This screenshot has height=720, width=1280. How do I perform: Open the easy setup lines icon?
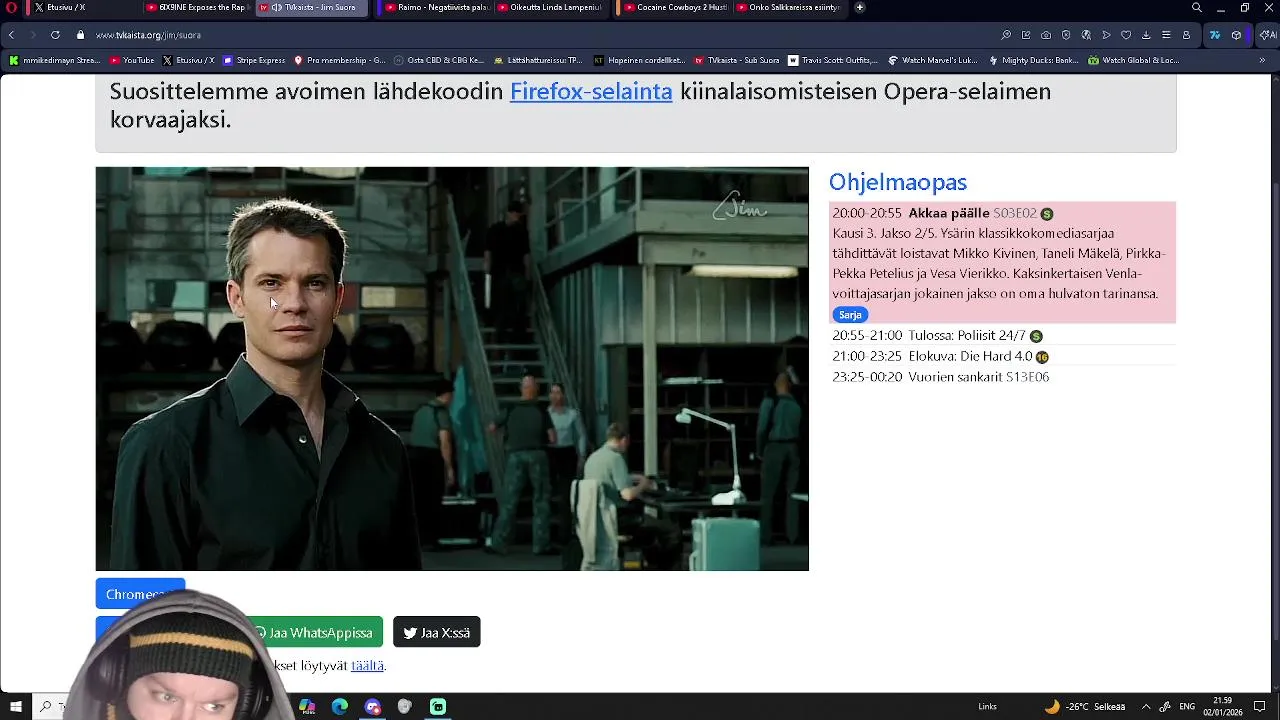pos(1166,35)
